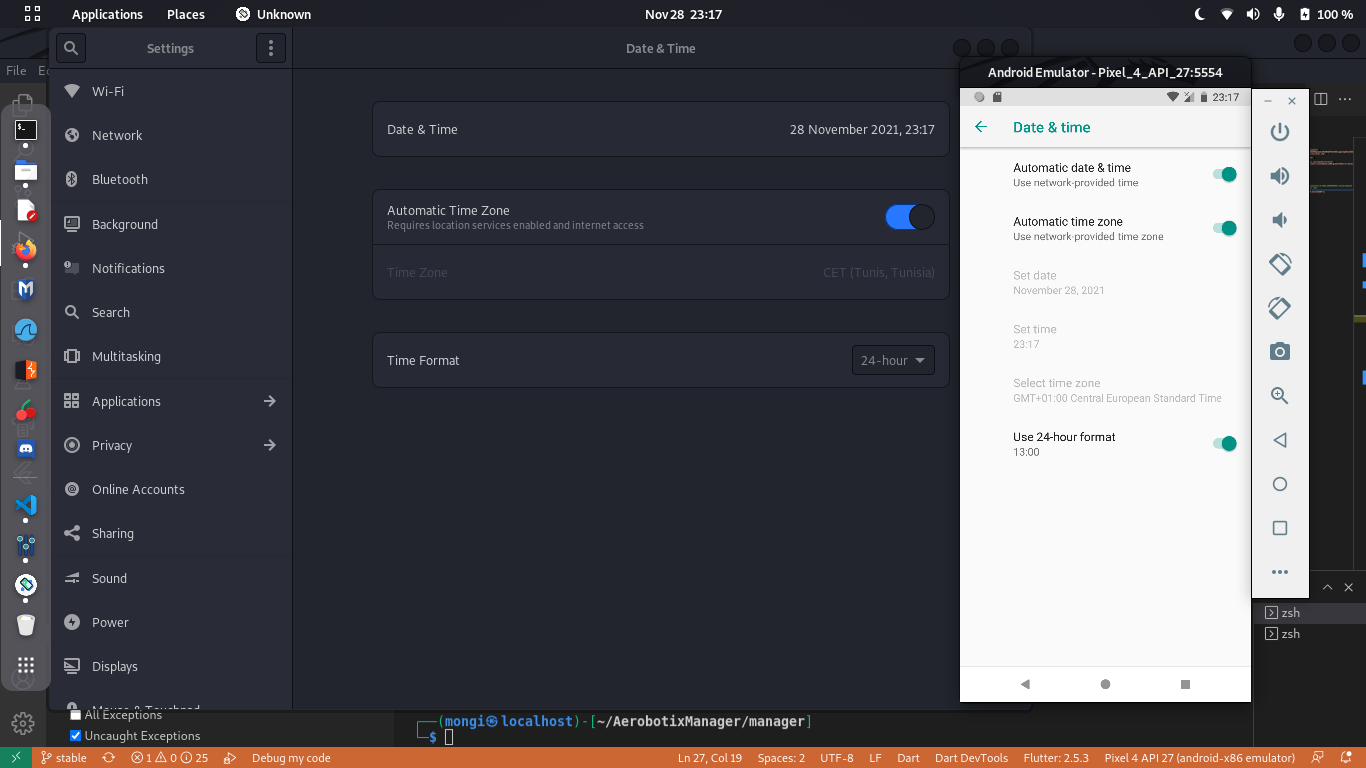Rotate emulator right

click(1280, 308)
